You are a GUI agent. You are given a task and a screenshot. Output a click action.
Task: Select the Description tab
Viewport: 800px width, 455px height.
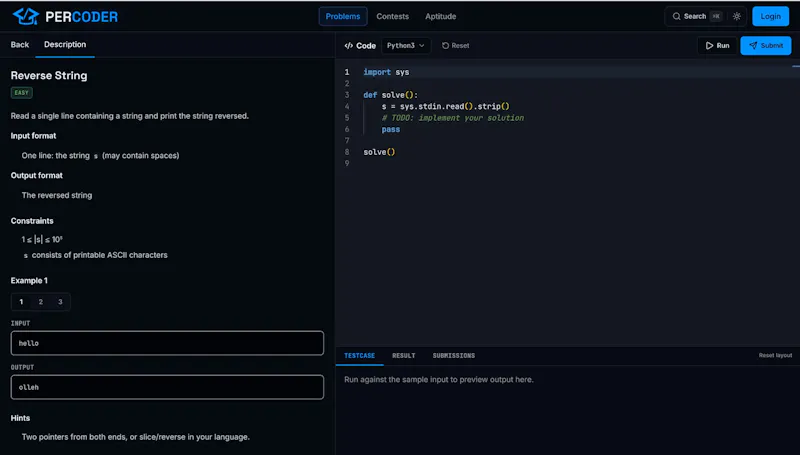65,44
